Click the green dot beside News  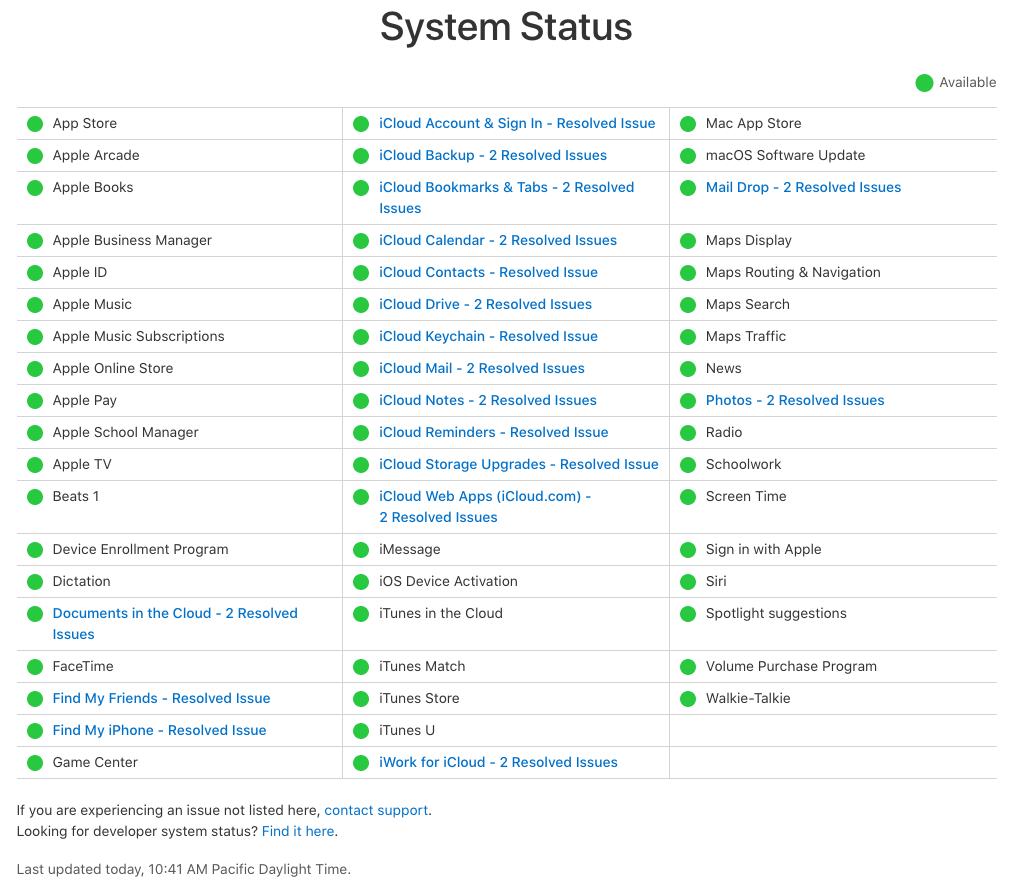[x=688, y=369]
